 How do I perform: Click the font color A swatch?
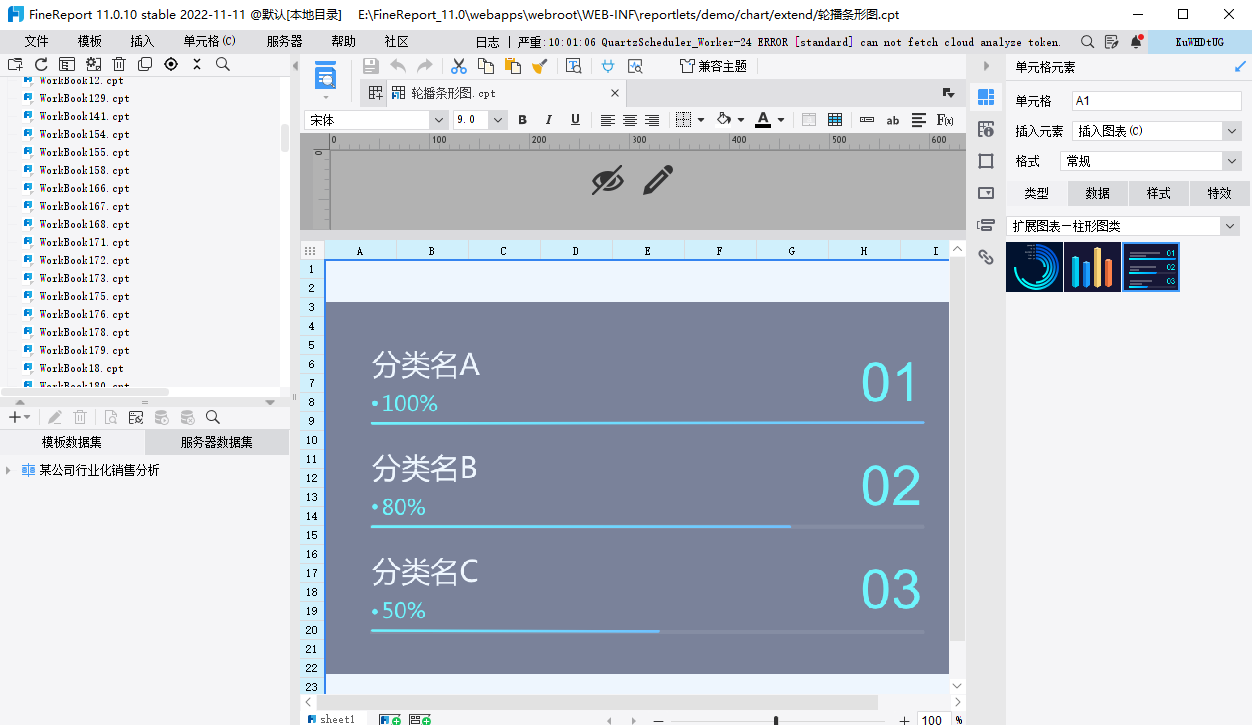(x=763, y=120)
